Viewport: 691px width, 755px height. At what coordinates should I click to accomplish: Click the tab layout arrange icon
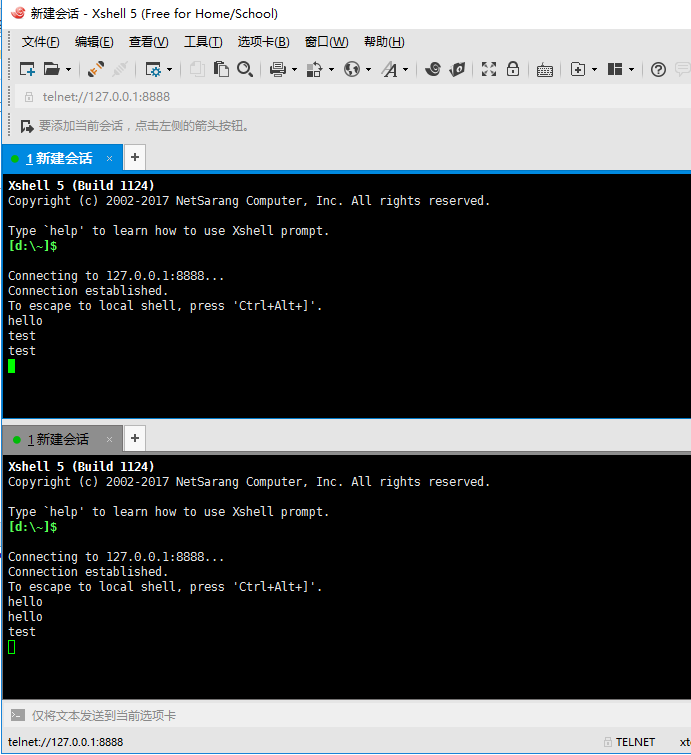(x=614, y=69)
